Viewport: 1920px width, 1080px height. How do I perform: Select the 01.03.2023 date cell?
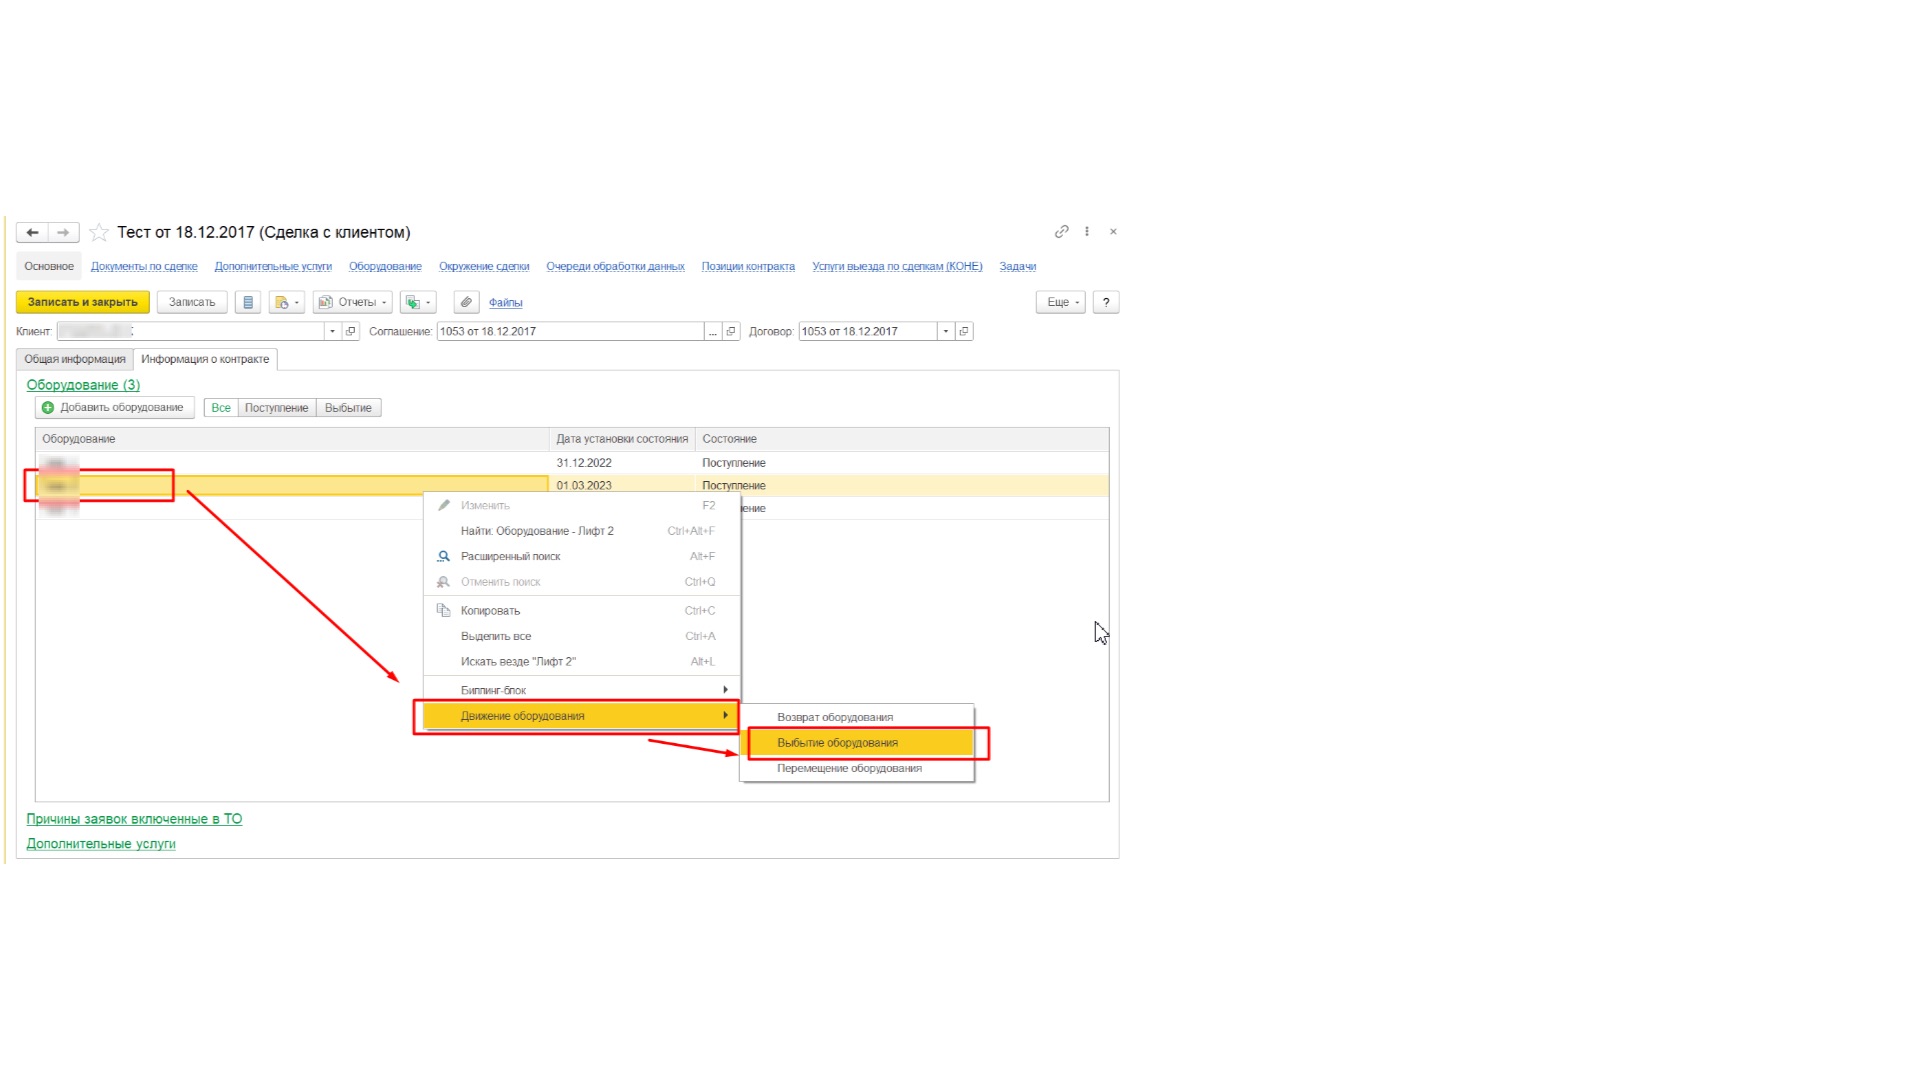click(x=622, y=485)
